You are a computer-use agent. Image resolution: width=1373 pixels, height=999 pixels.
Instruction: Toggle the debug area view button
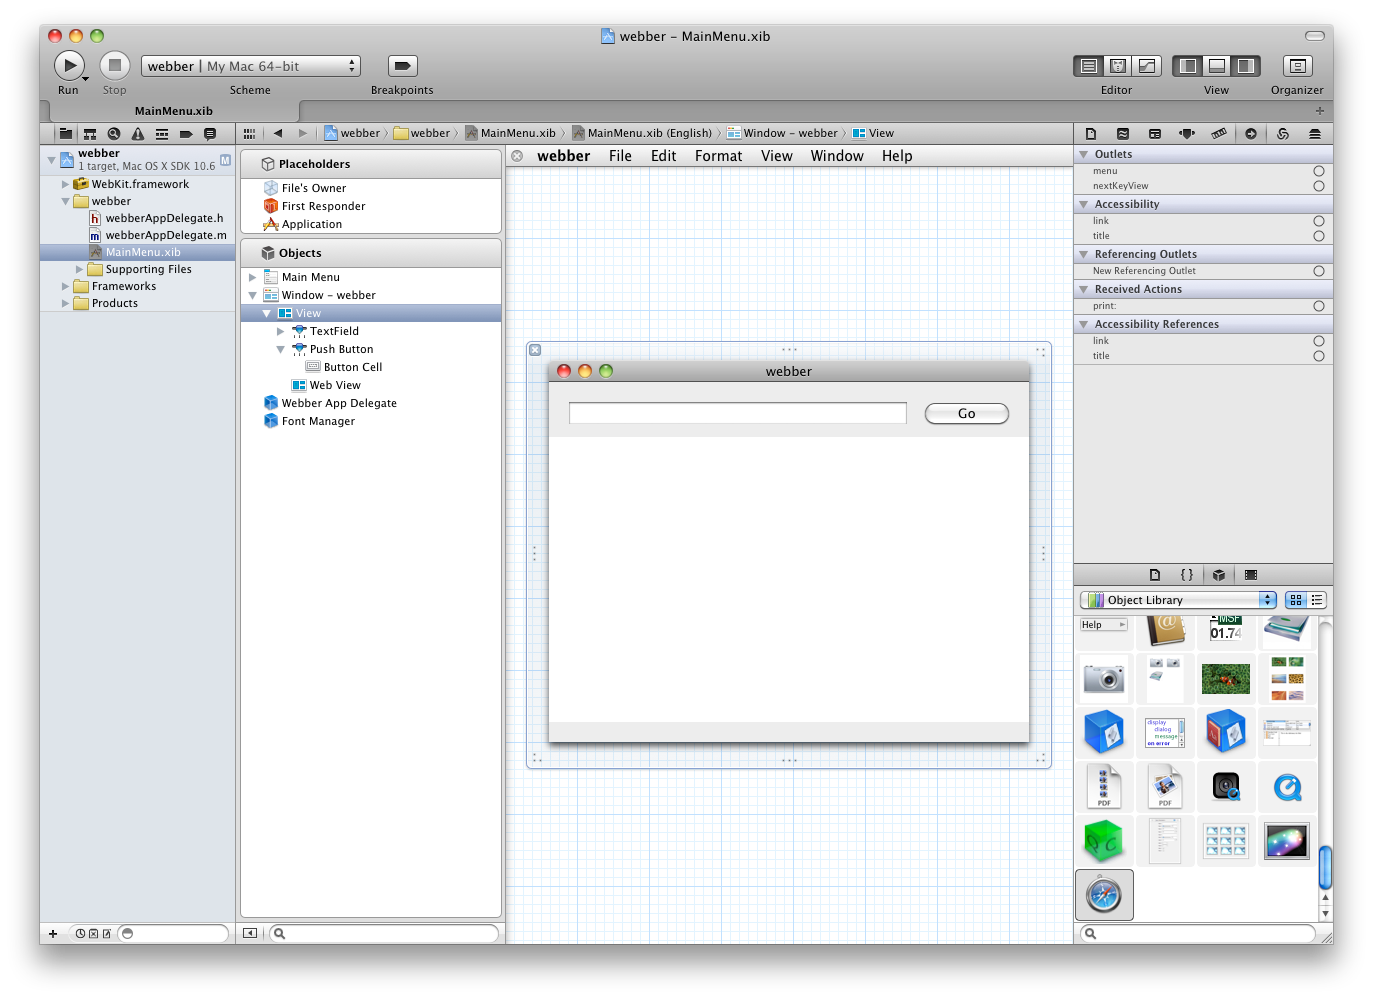click(x=1217, y=66)
